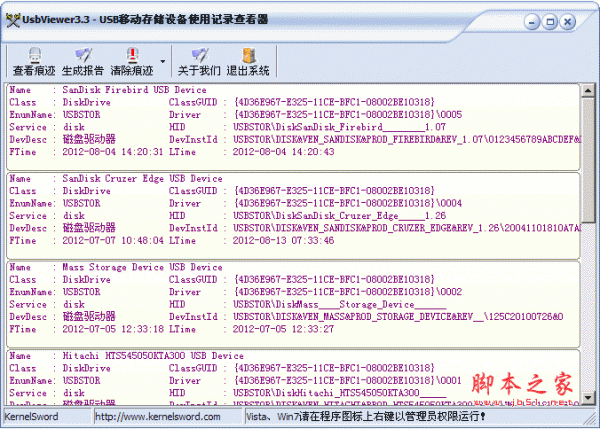The height and width of the screenshot is (429, 600).
Task: Click the window resize grip in the corner
Action: [x=591, y=419]
